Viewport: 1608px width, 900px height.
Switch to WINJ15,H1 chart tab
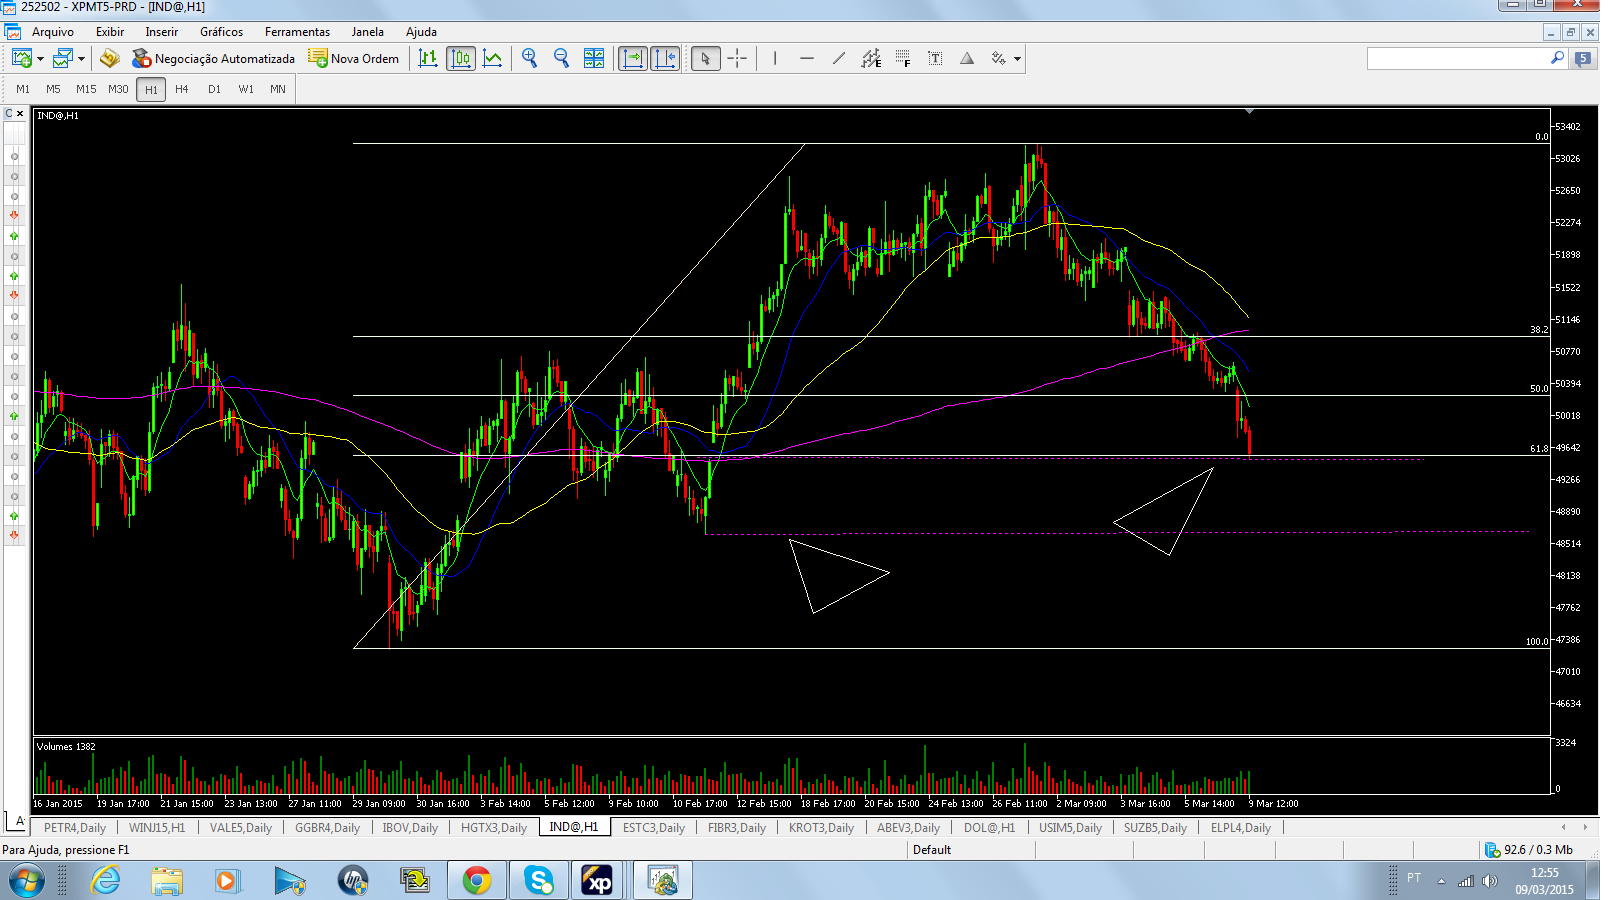point(157,828)
